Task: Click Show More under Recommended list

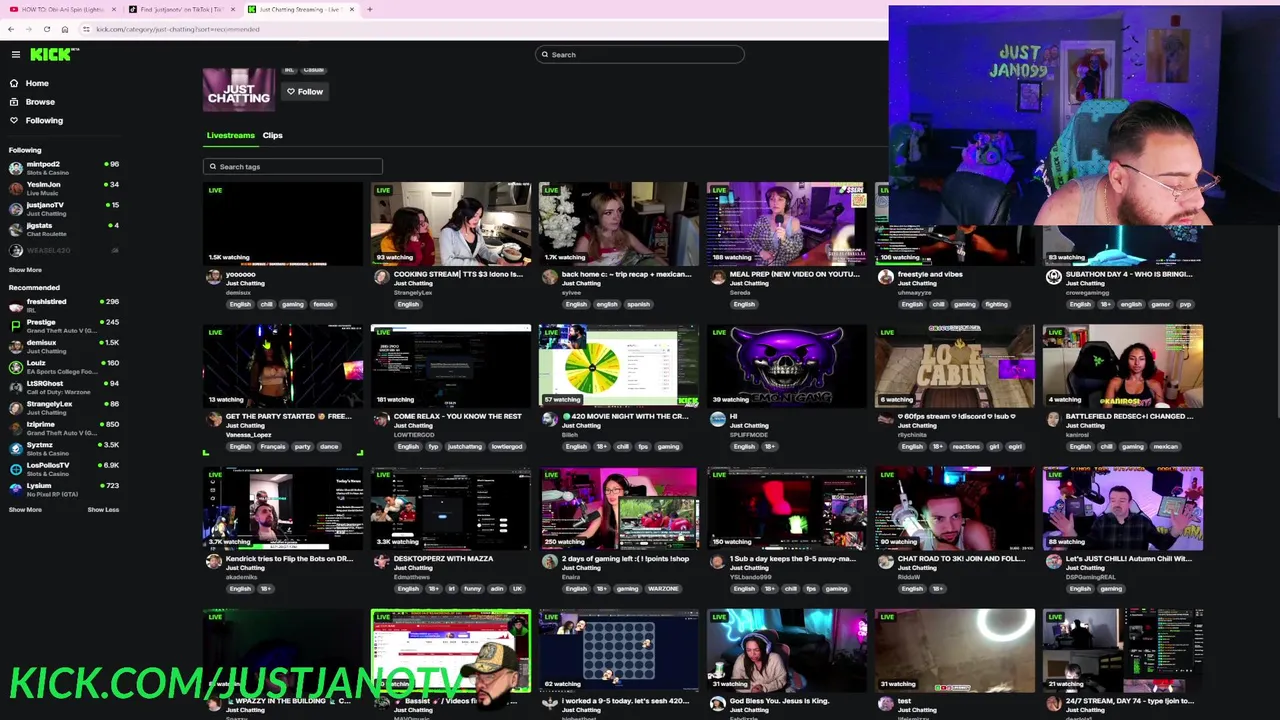Action: click(25, 510)
